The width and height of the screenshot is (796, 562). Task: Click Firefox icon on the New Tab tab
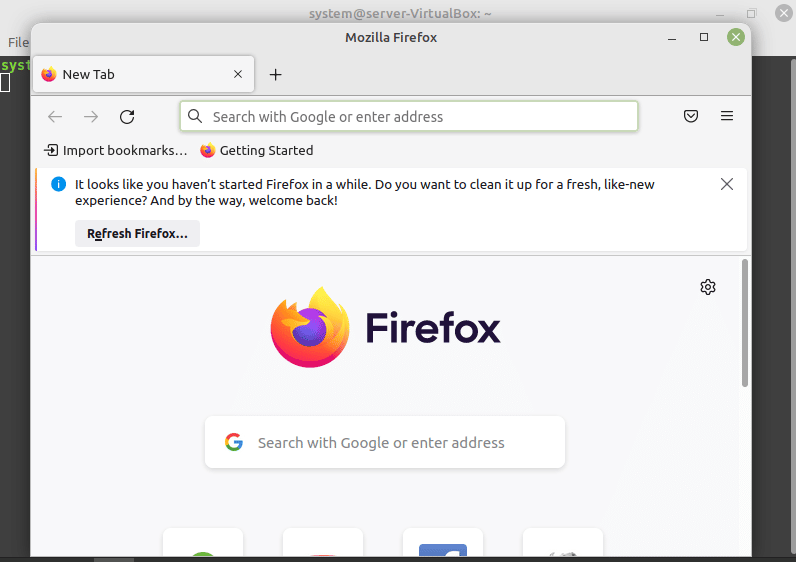(49, 74)
